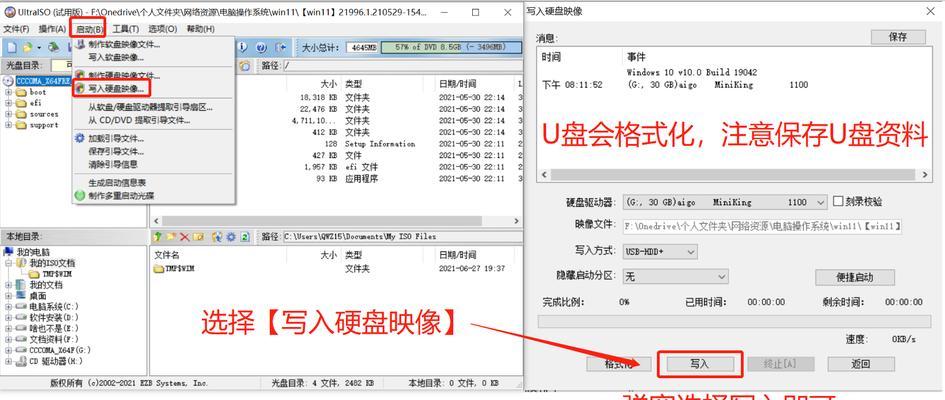Open the 写入方式 USB-HDD+ dropdown
This screenshot has width=945, height=400.
point(691,251)
